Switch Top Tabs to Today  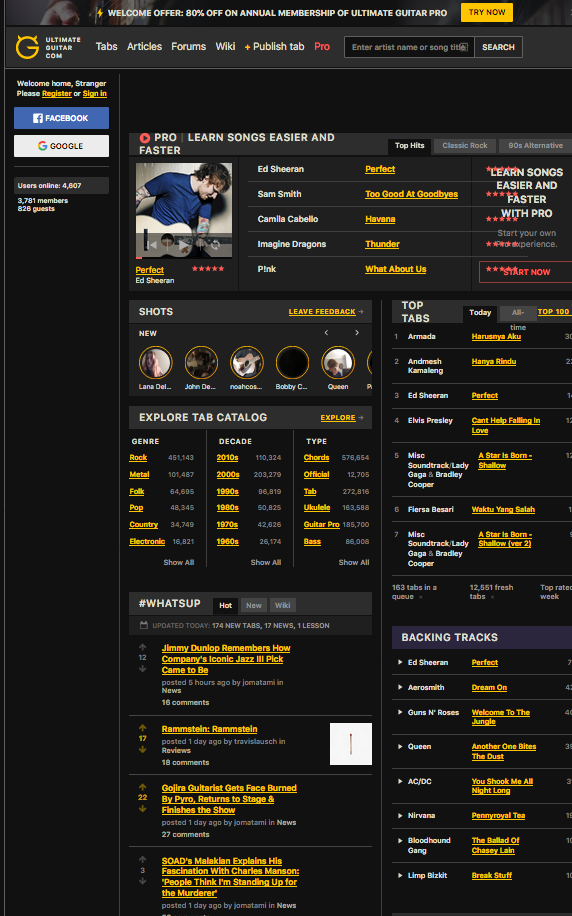coord(480,313)
